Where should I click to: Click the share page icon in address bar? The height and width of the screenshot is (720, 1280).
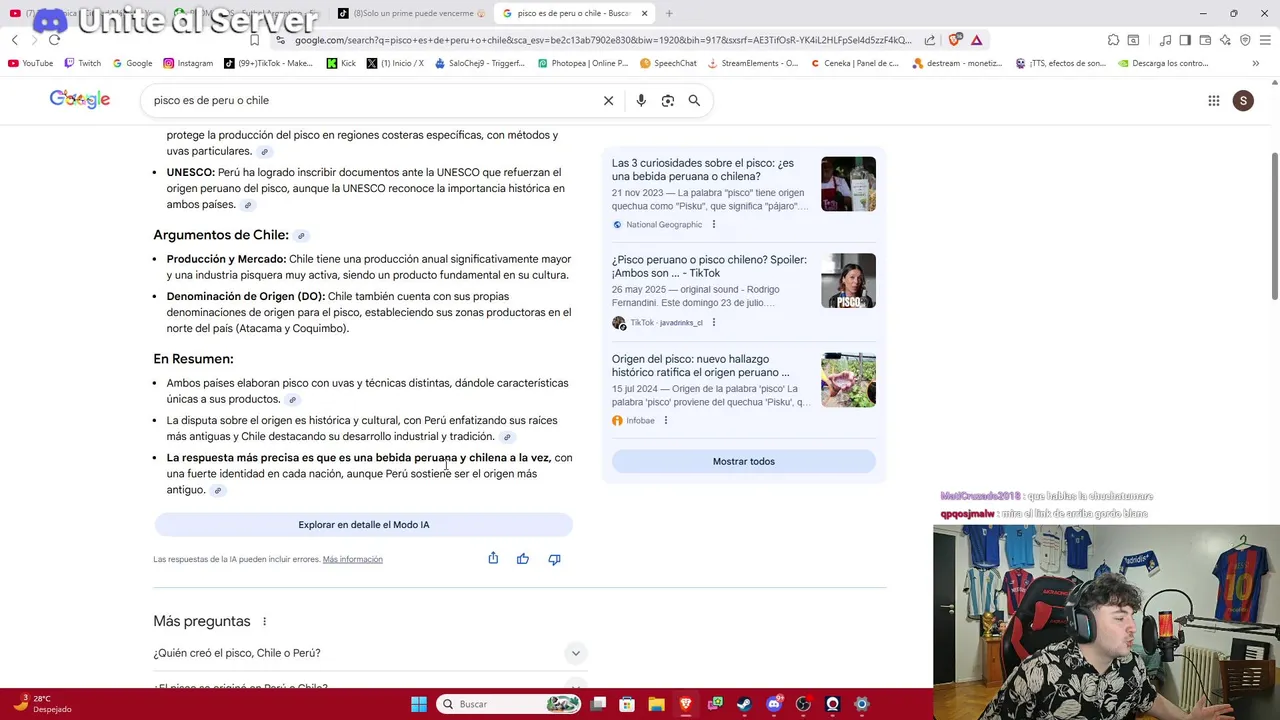[x=930, y=40]
